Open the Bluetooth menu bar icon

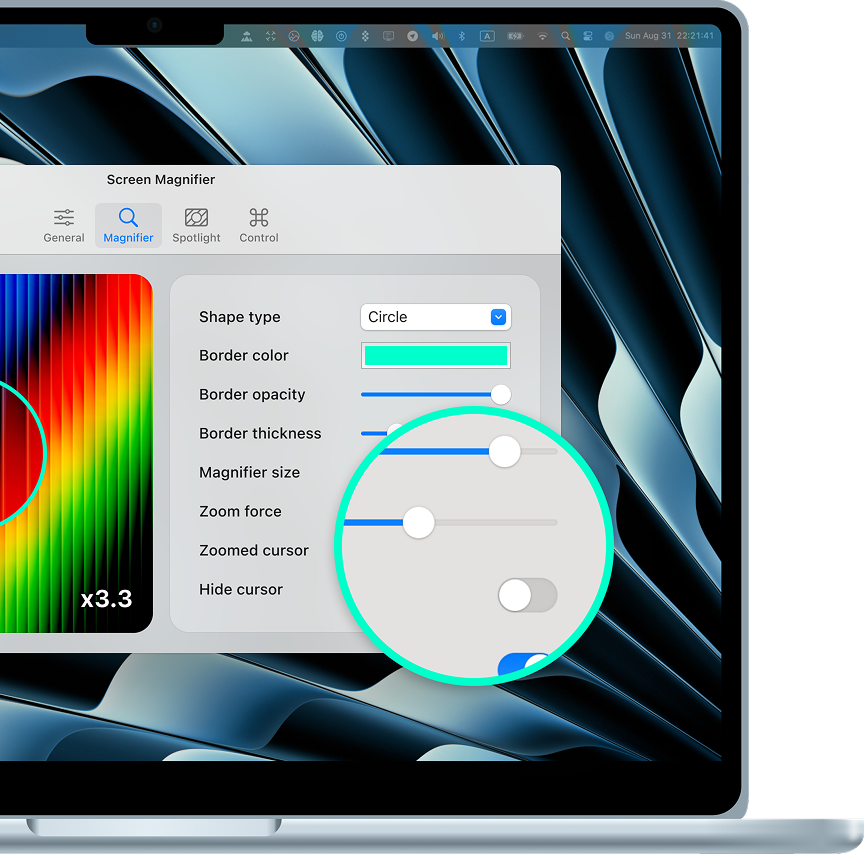pyautogui.click(x=462, y=36)
